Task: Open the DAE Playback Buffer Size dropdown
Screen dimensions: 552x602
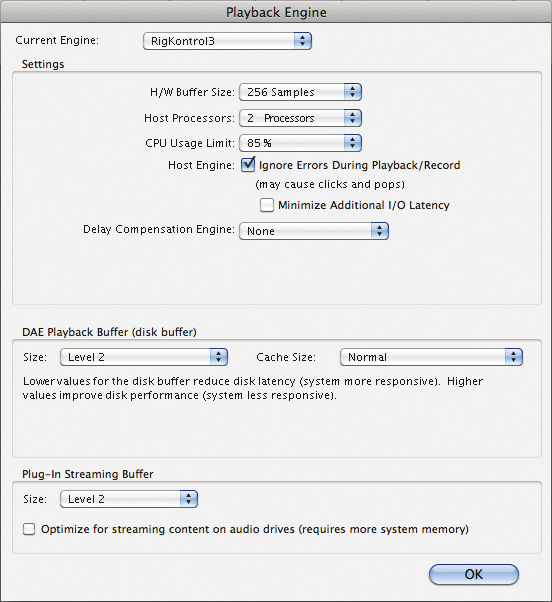Action: (x=144, y=357)
